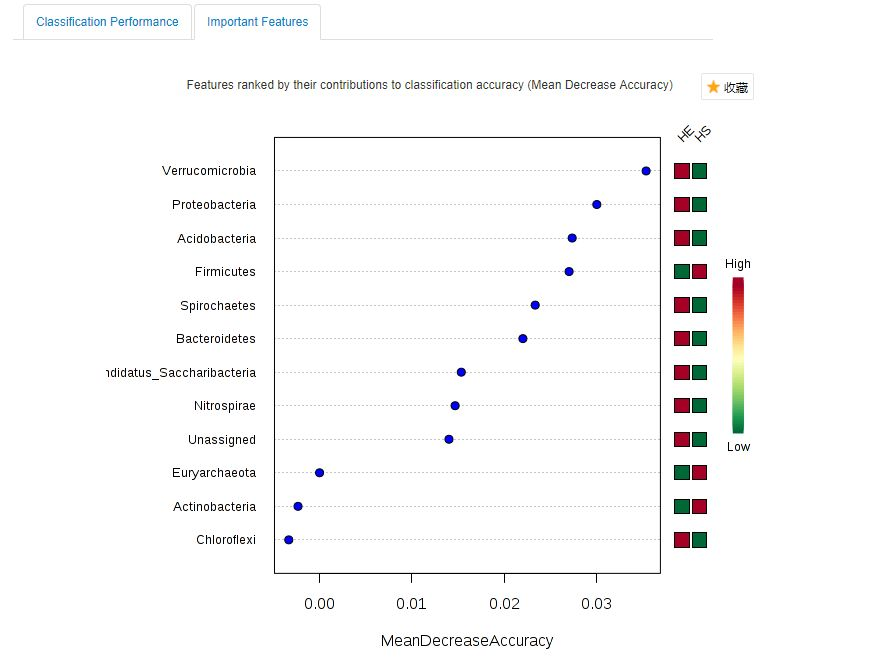Click the red HE cell for Actinobacteria
Screen dimensions: 876x663
pos(681,506)
